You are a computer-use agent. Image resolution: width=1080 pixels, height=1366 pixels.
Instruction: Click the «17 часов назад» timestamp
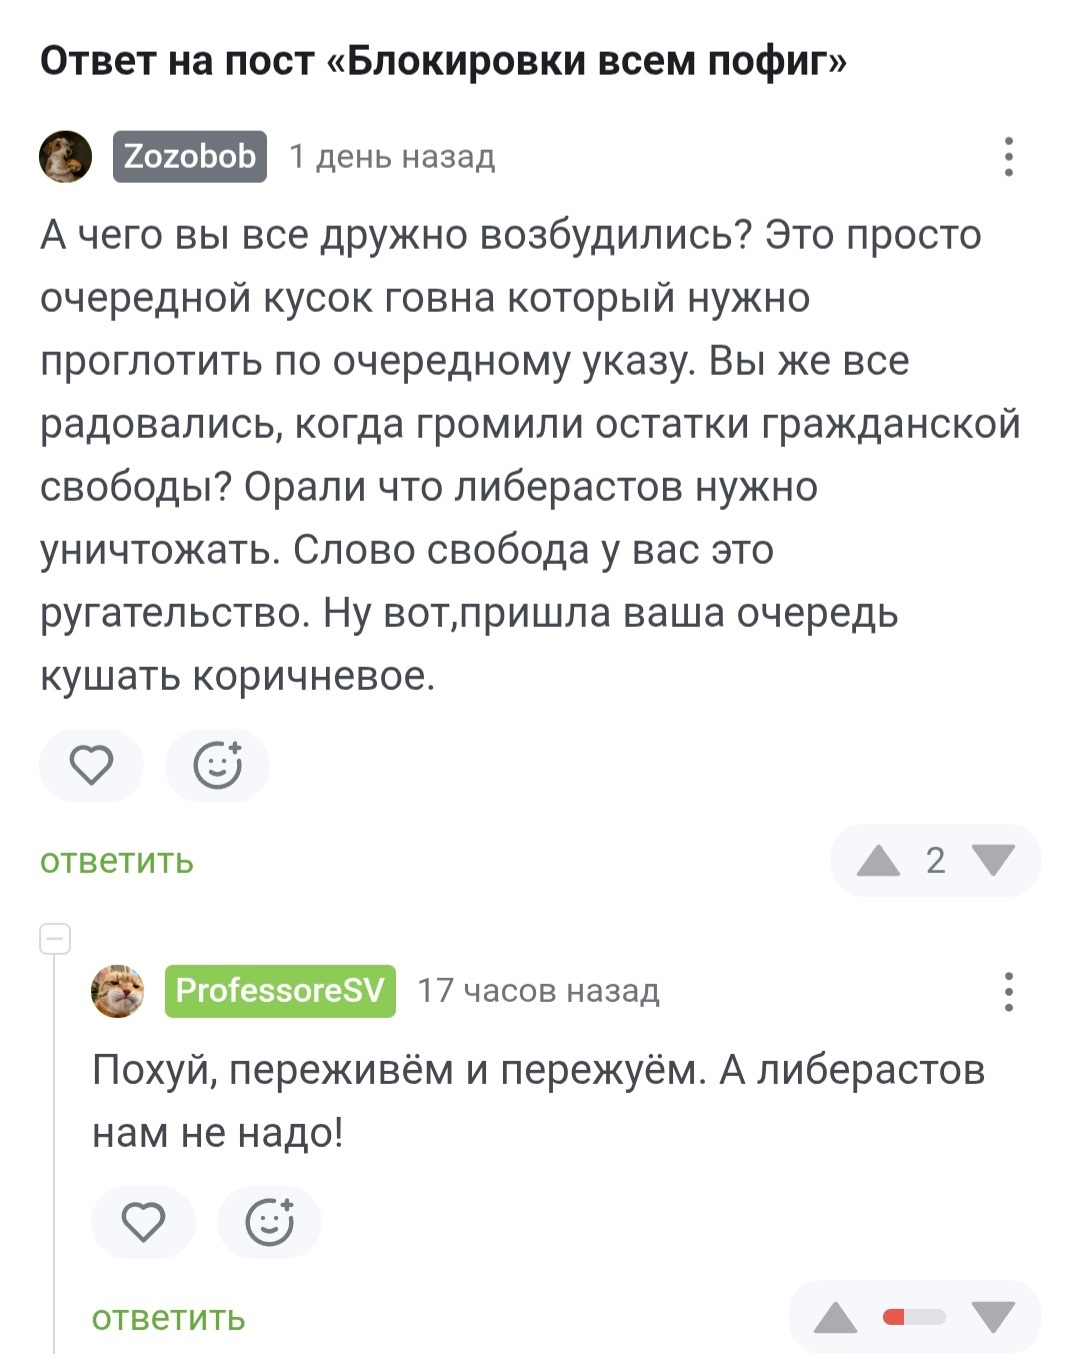point(538,991)
